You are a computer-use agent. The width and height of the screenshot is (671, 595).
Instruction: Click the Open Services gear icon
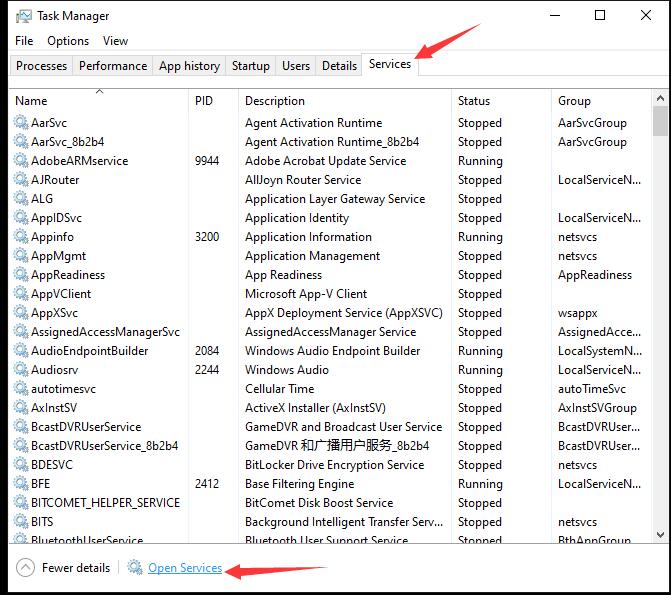click(135, 568)
